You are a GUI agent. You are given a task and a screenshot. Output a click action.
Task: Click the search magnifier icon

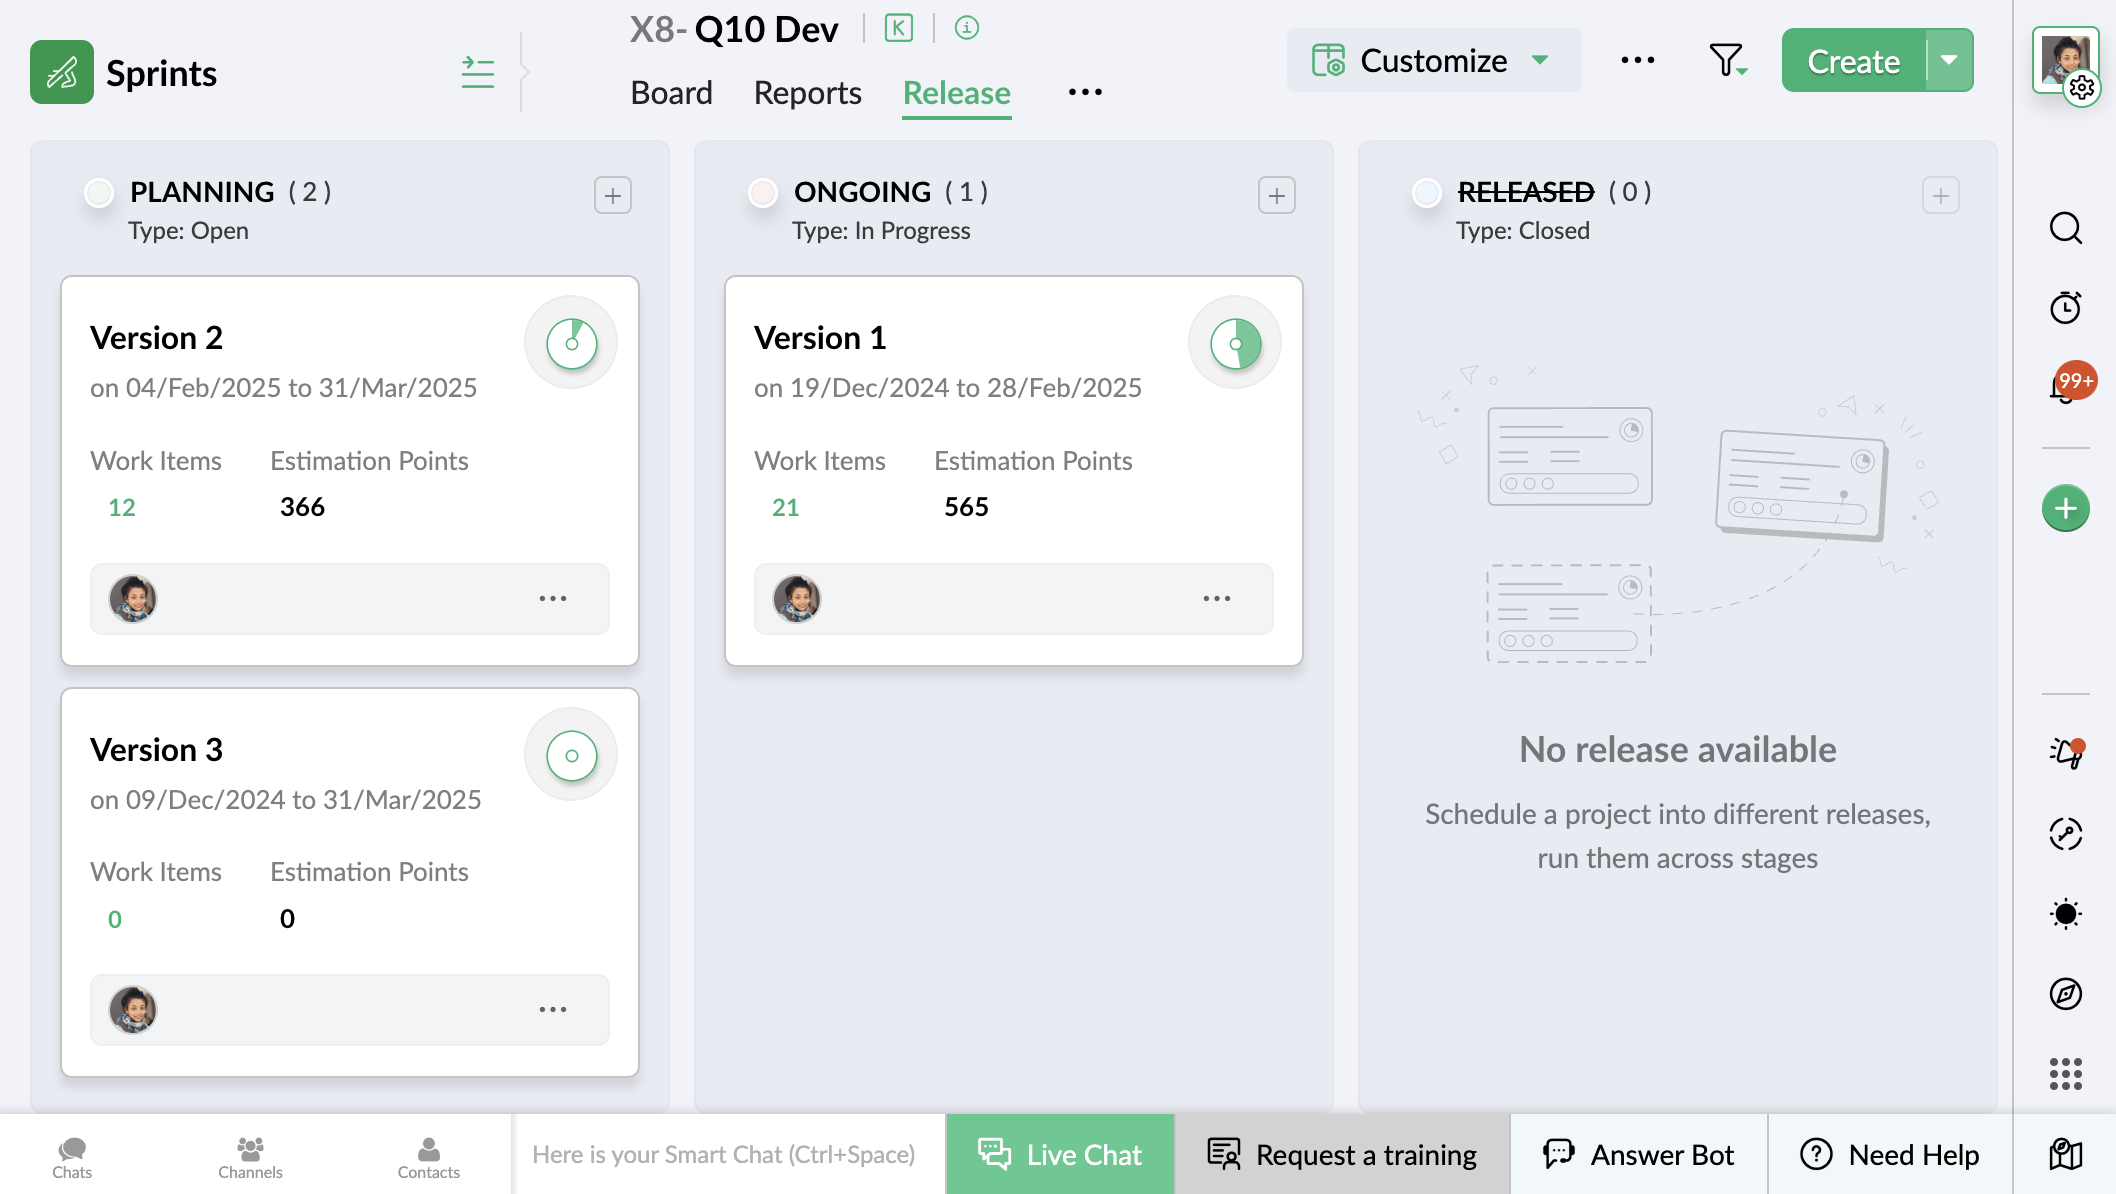tap(2065, 229)
